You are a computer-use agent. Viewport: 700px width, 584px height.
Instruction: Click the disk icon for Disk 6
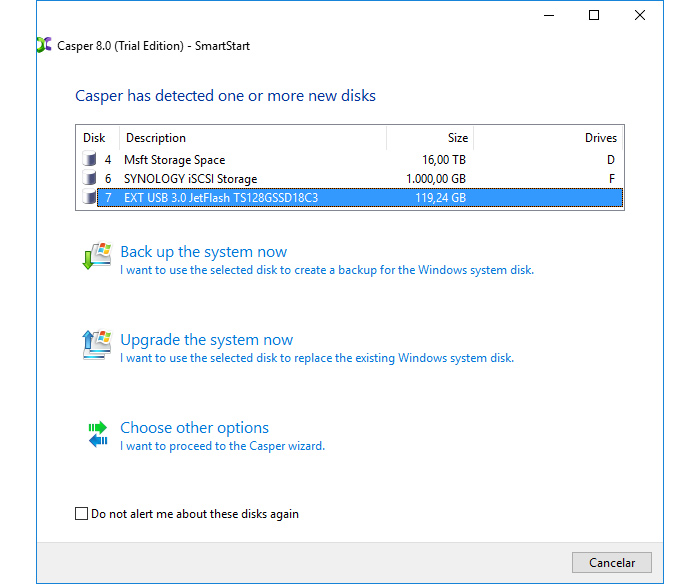tap(91, 179)
